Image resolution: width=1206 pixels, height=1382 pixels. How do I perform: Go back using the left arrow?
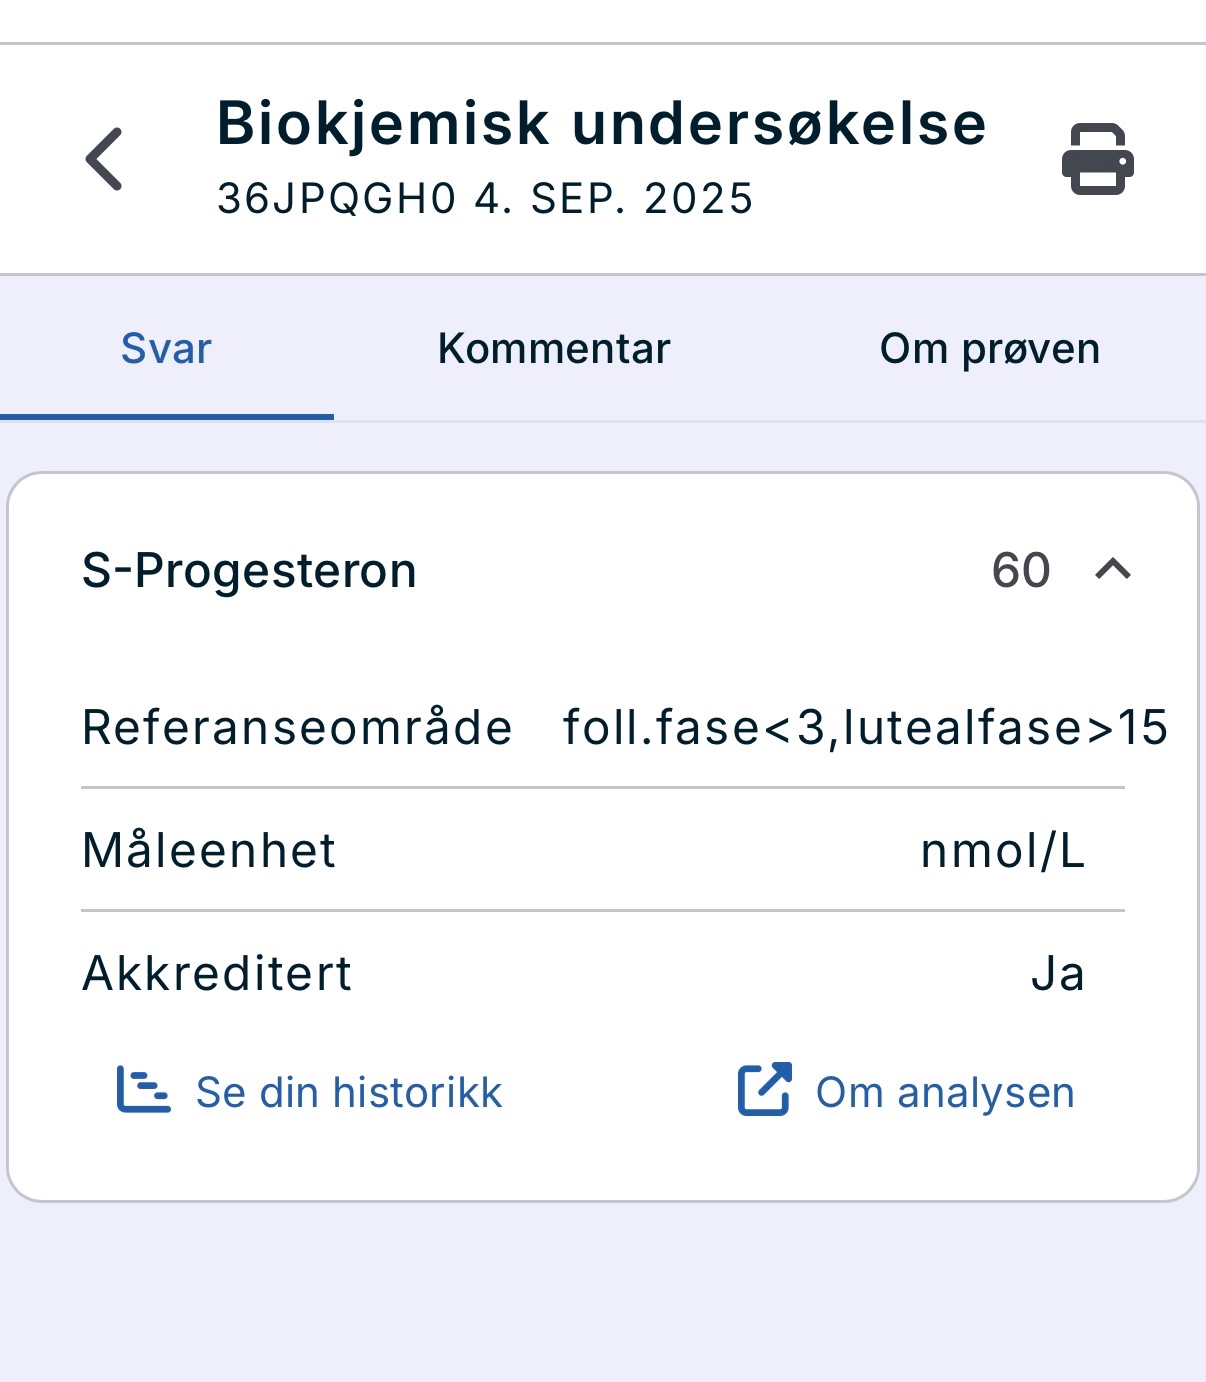[x=104, y=159]
